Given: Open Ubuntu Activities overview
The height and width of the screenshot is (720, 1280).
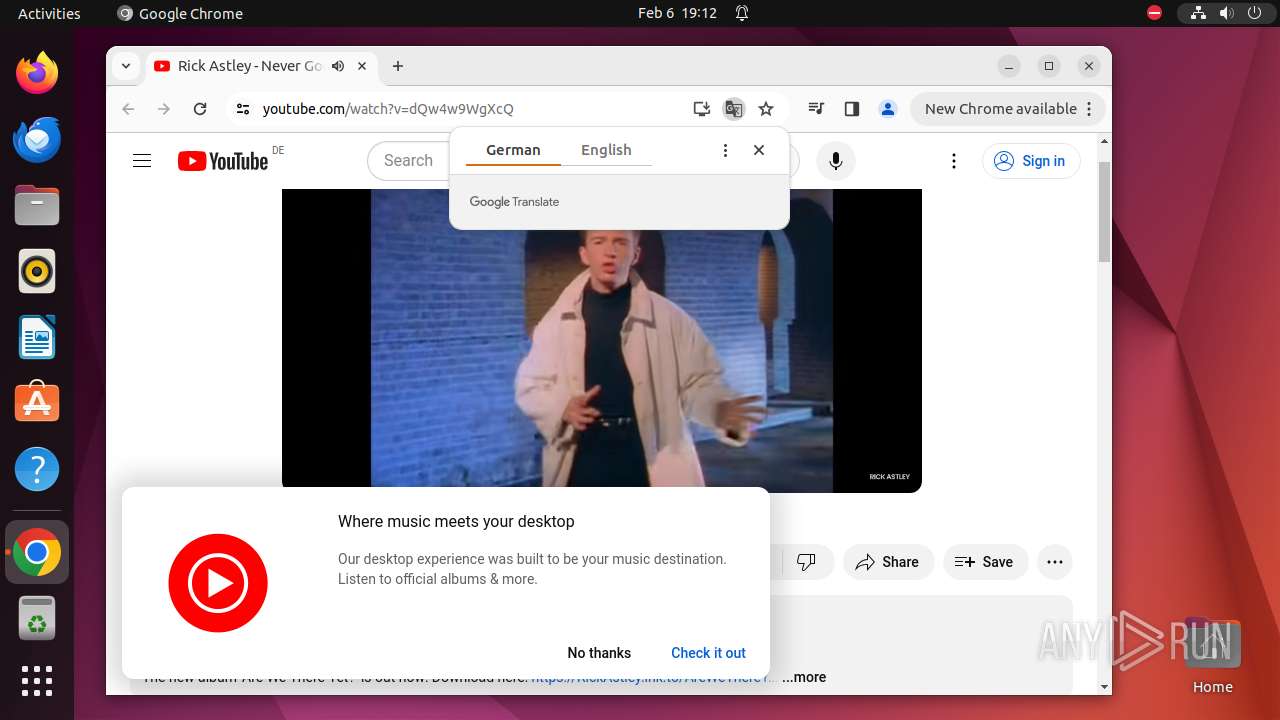Looking at the screenshot, I should click(x=49, y=13).
